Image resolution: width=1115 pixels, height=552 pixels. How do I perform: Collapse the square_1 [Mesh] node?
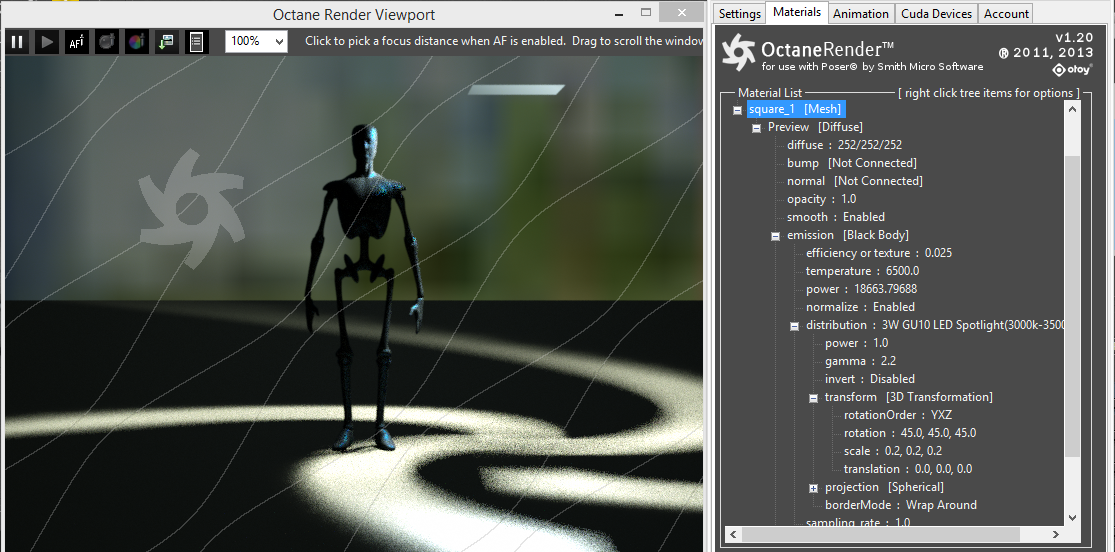737,110
